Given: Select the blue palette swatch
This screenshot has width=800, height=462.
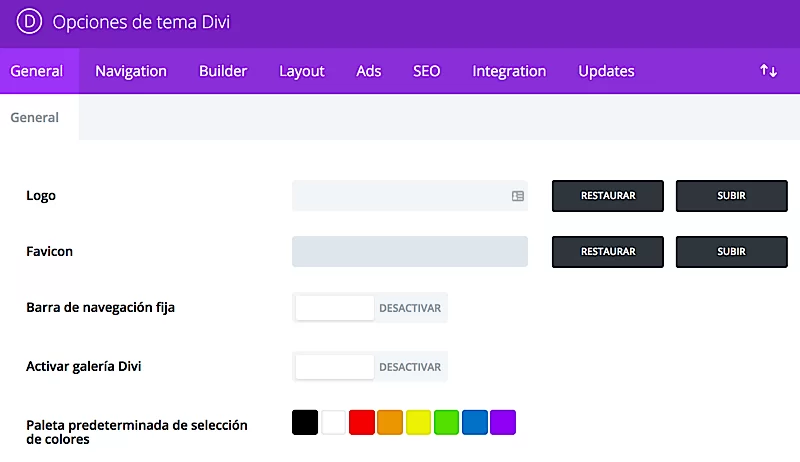Looking at the screenshot, I should pos(475,422).
